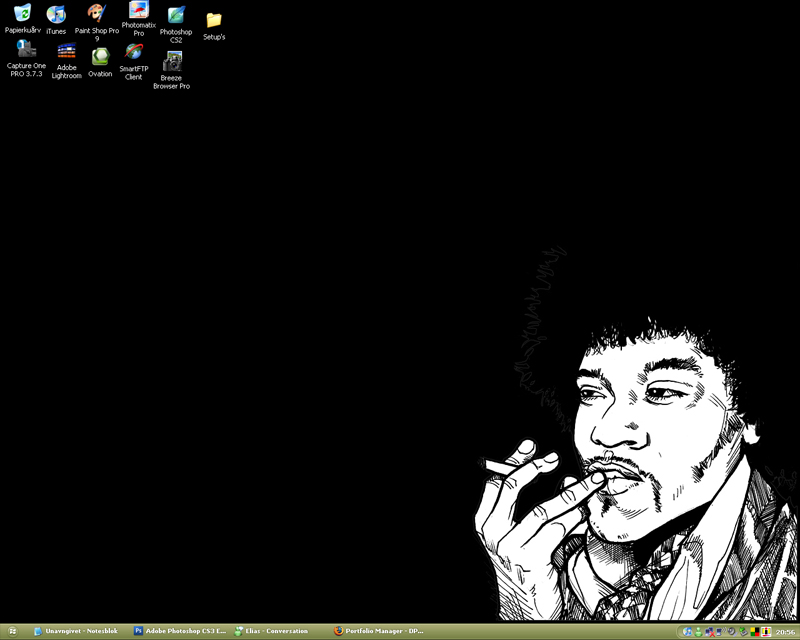800x640 pixels.
Task: Click the Breeze Browser Pro icon
Action: click(x=171, y=70)
